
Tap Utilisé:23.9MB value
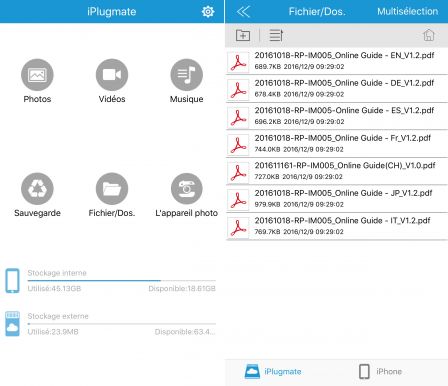[x=53, y=332]
